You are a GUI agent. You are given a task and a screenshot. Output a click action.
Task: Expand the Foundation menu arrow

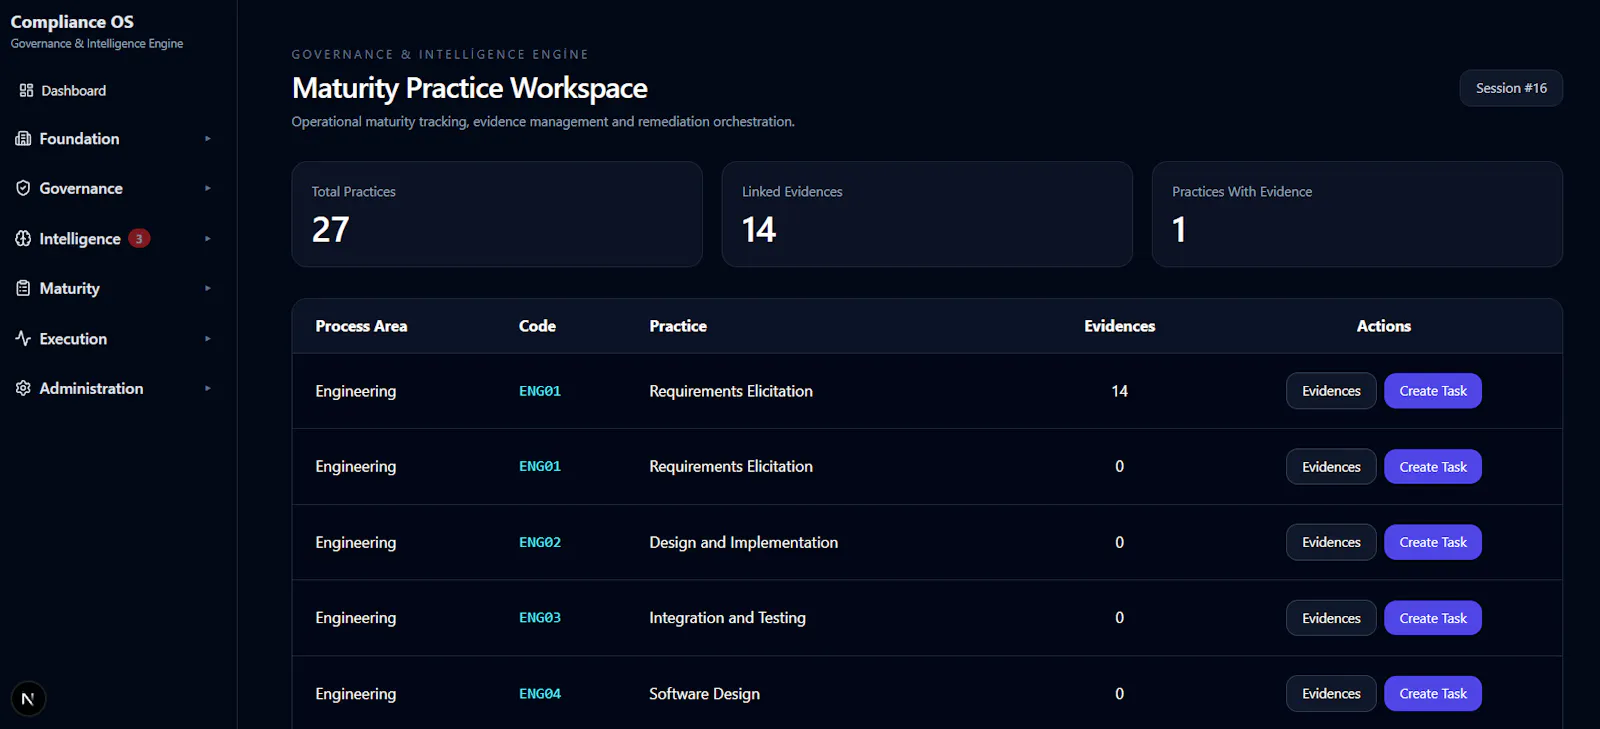click(208, 139)
